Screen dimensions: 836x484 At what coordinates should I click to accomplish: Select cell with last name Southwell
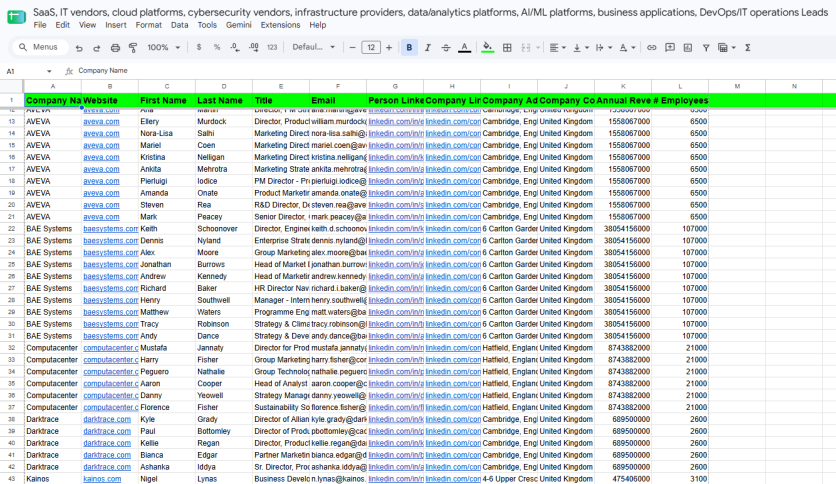coord(224,301)
